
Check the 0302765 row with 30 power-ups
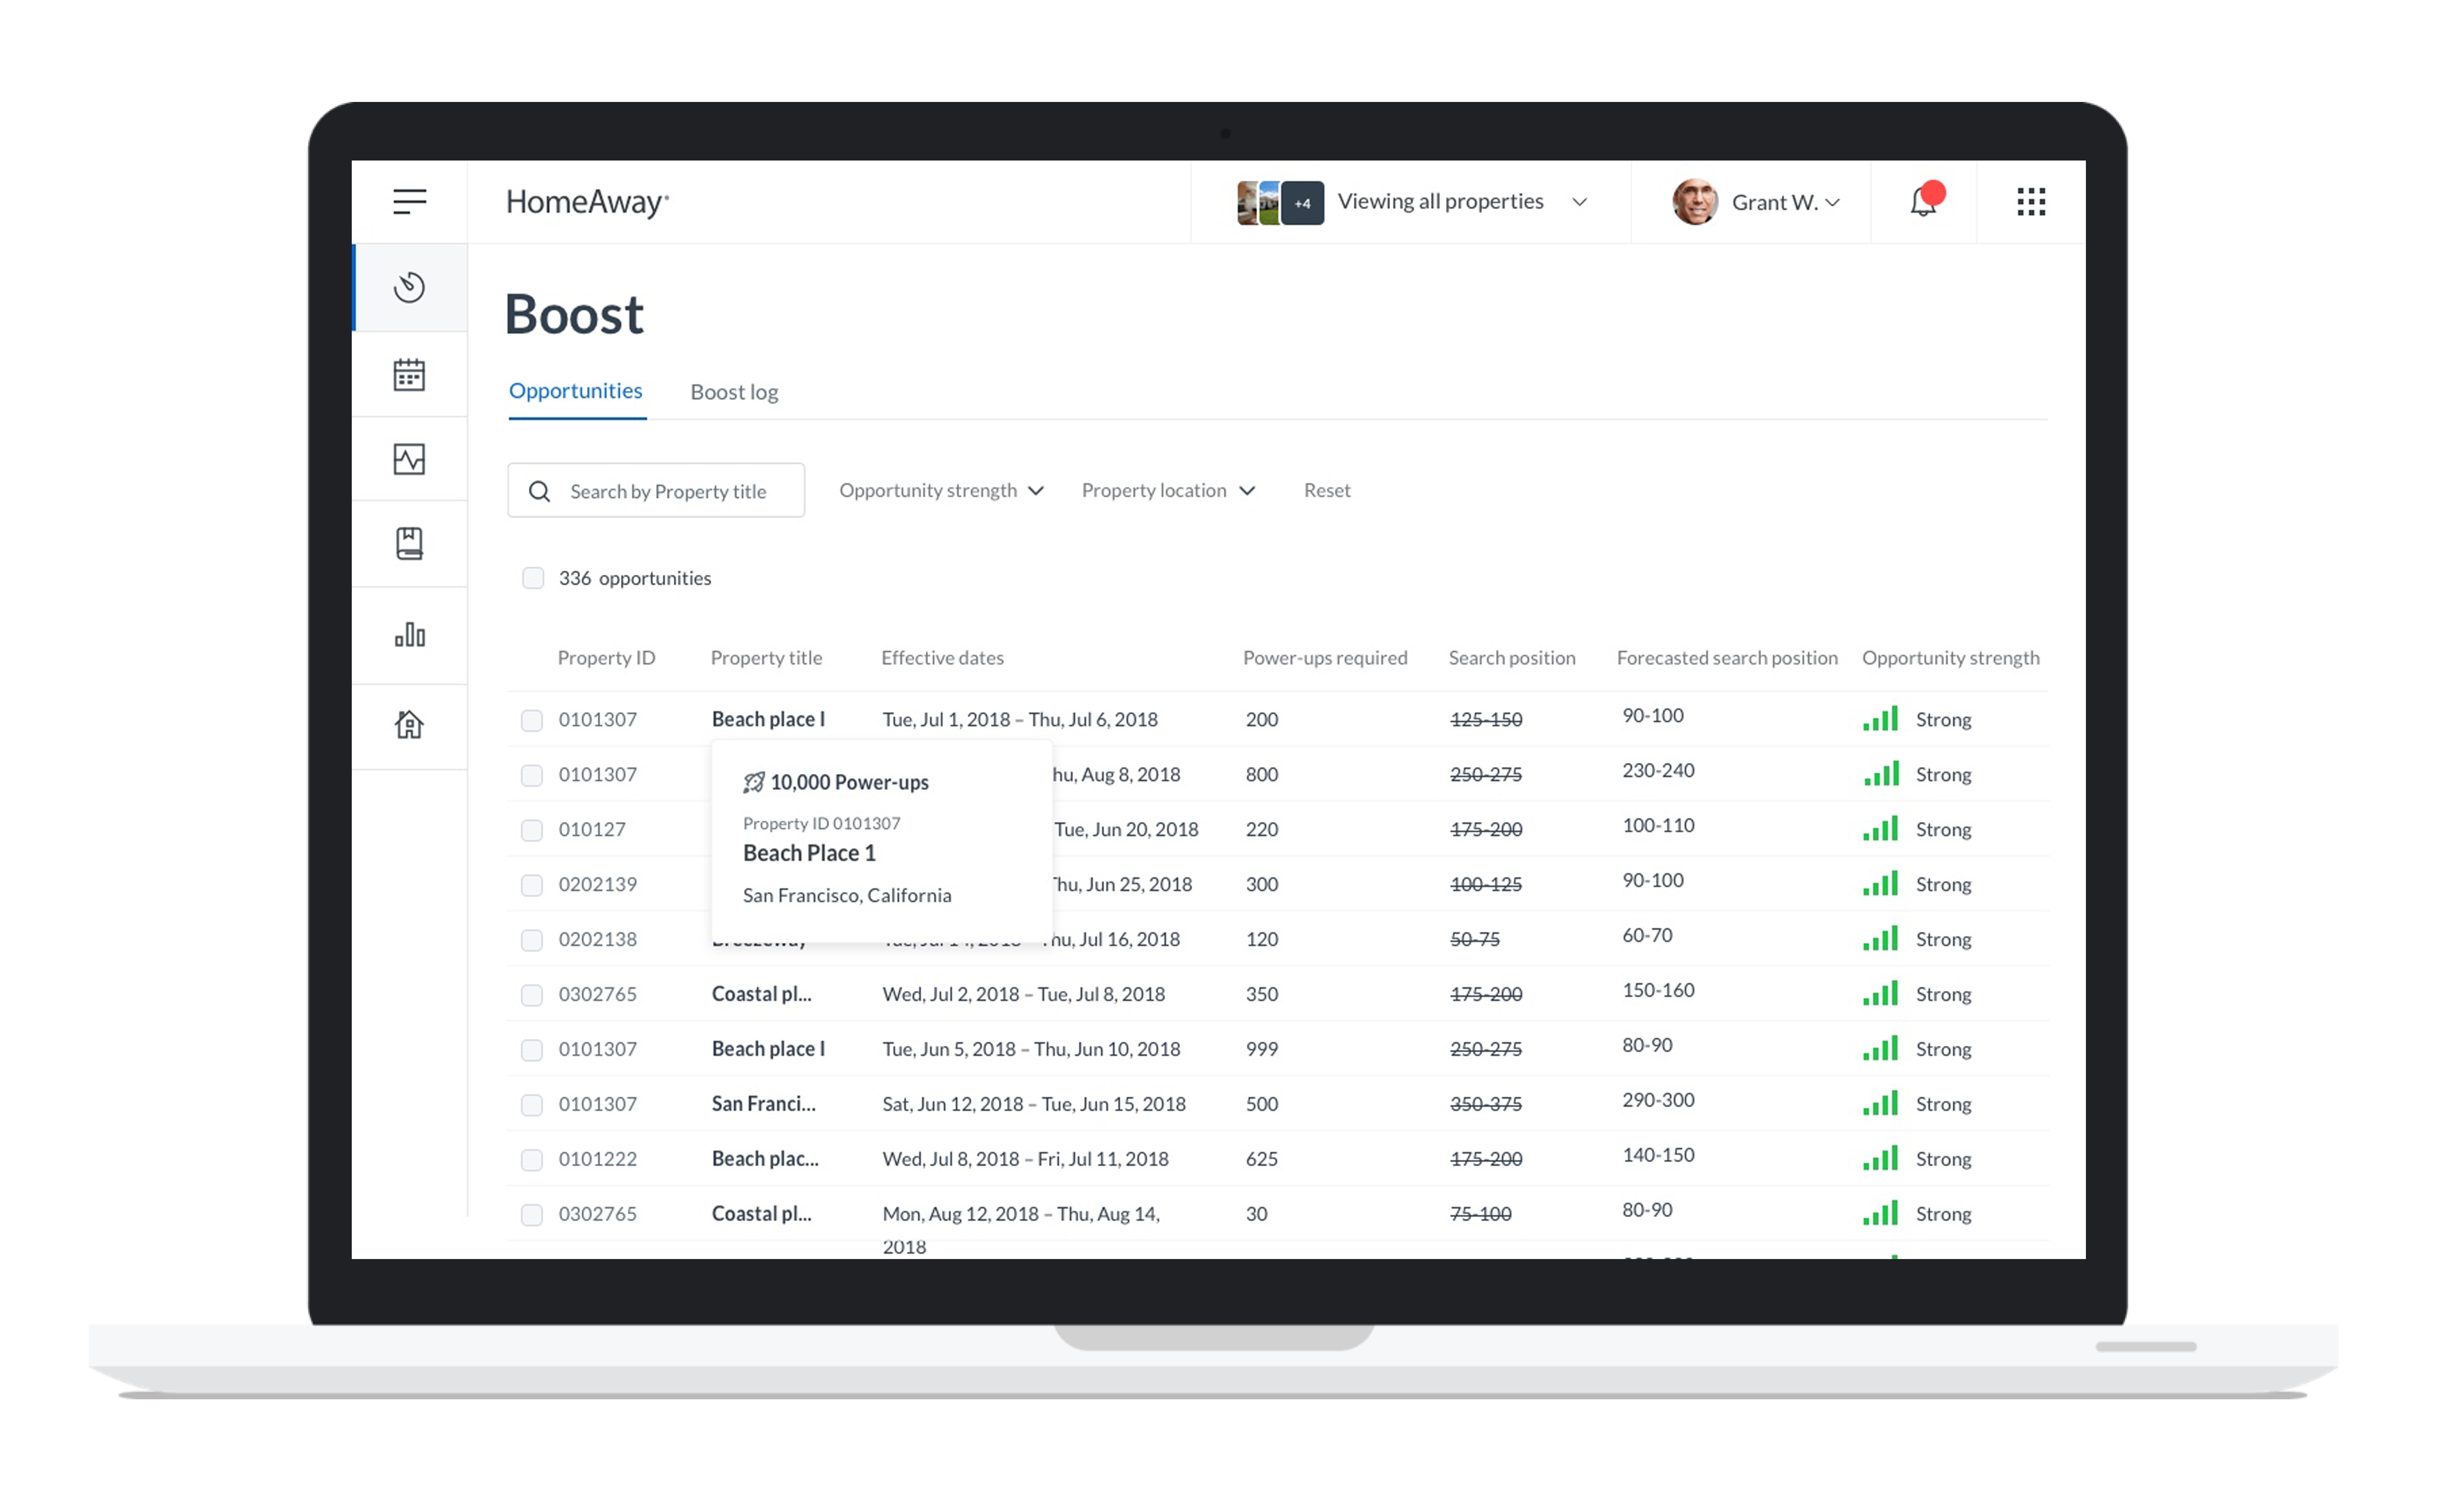[x=532, y=1215]
